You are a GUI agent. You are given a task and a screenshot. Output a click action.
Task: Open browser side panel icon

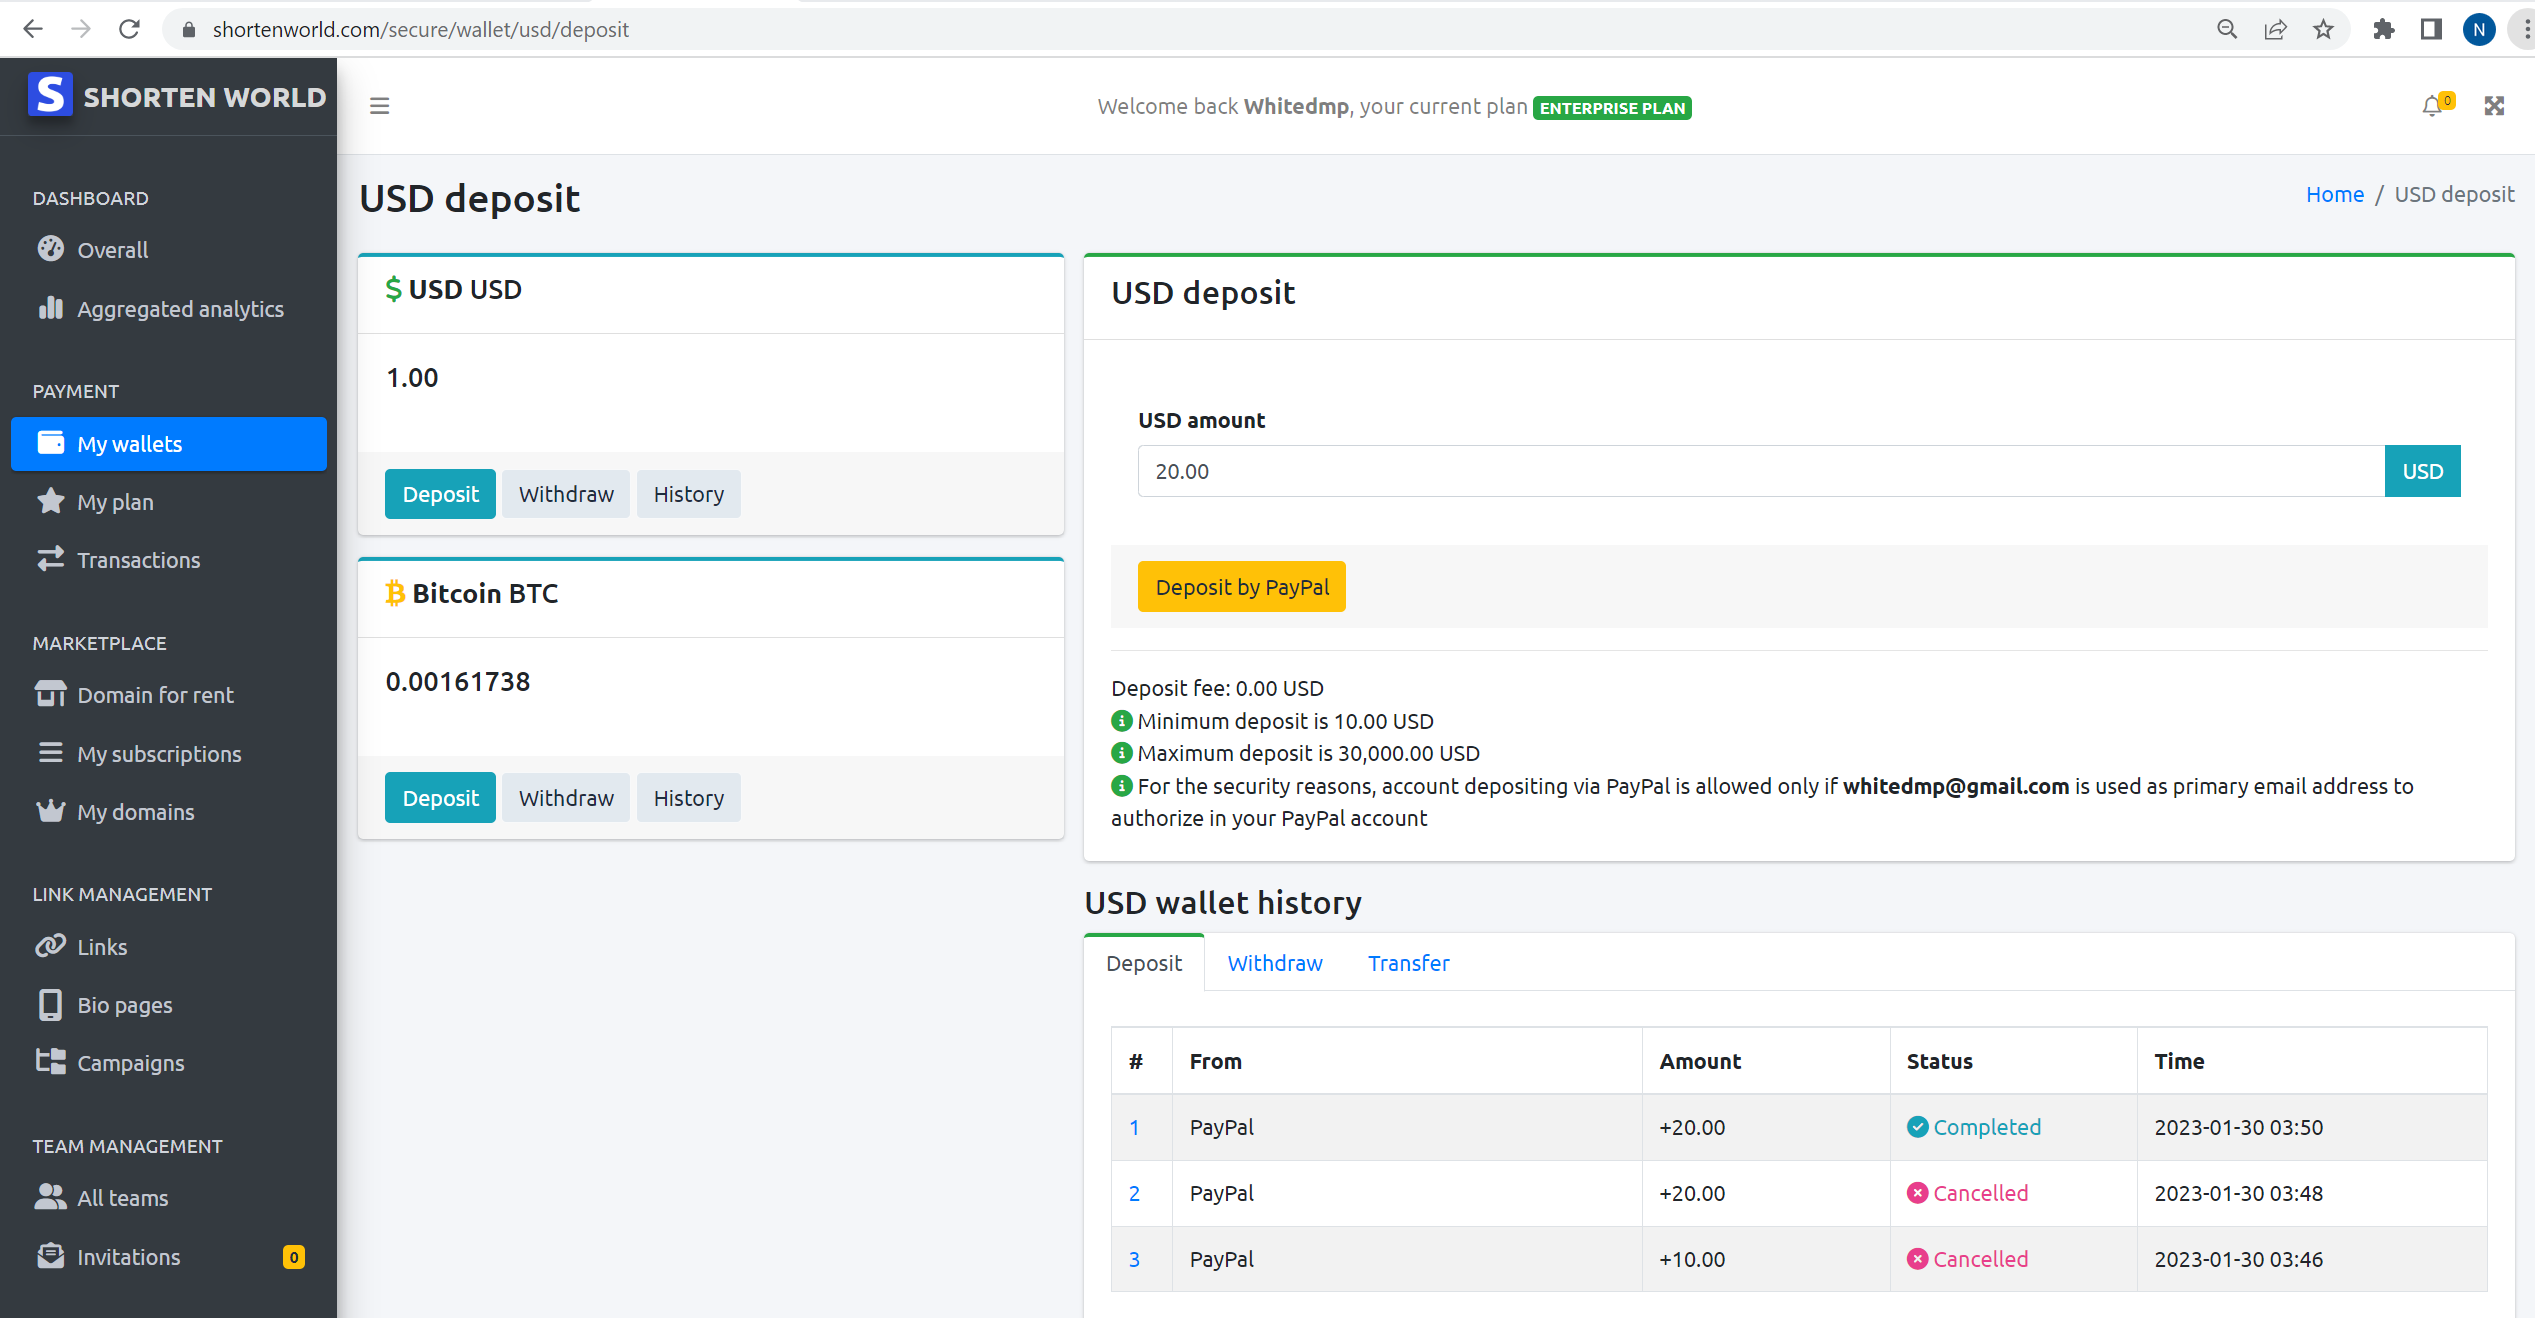(2431, 29)
